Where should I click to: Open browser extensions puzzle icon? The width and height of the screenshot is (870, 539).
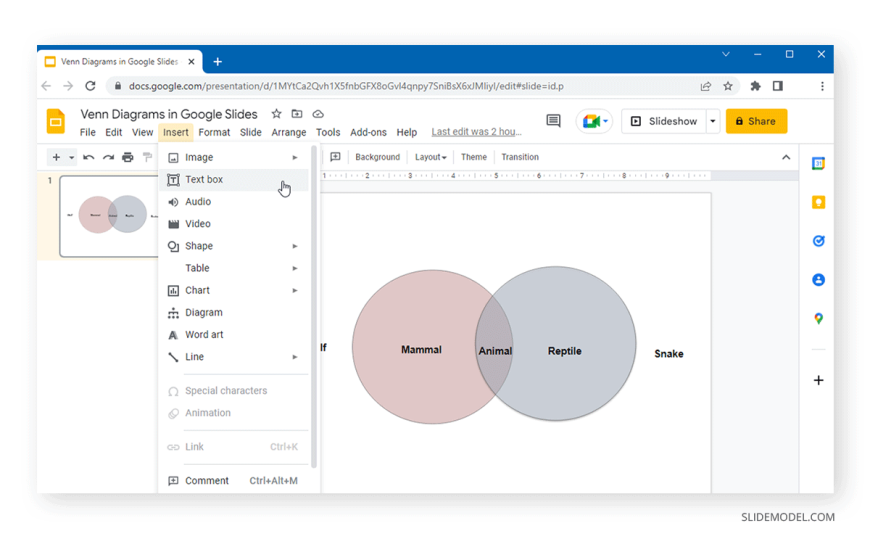755,86
